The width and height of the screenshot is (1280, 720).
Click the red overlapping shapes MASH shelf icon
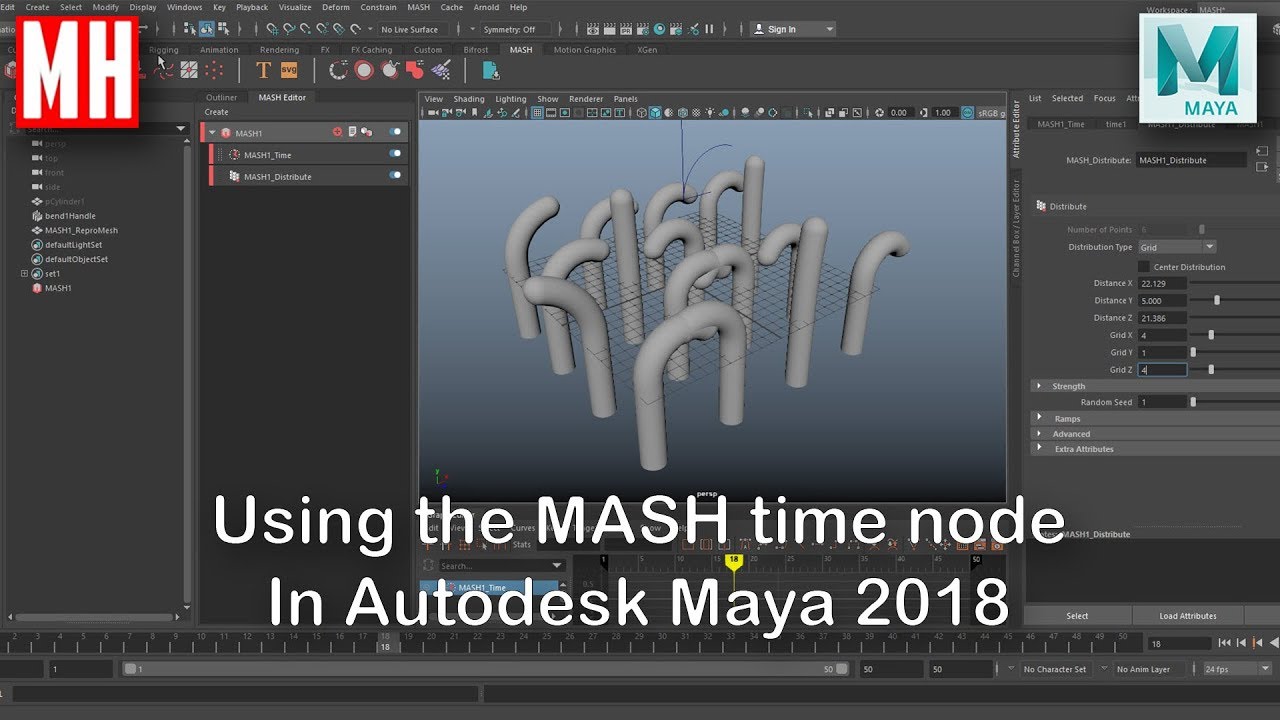pyautogui.click(x=415, y=70)
